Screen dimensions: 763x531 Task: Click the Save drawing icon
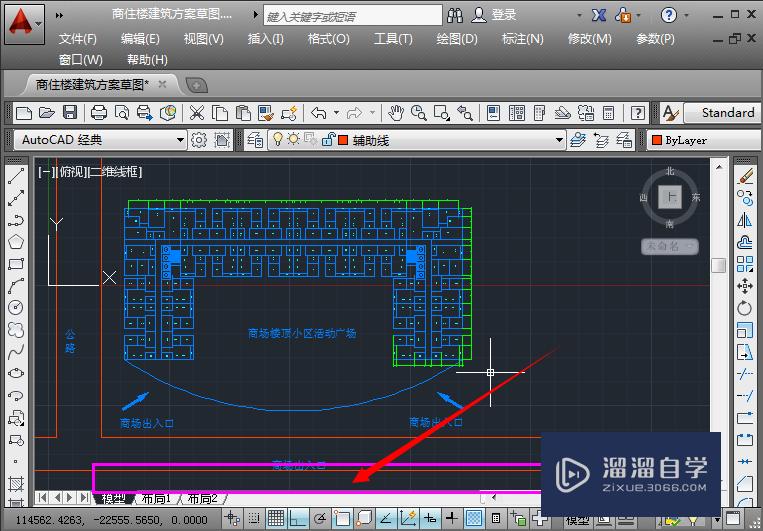point(70,113)
